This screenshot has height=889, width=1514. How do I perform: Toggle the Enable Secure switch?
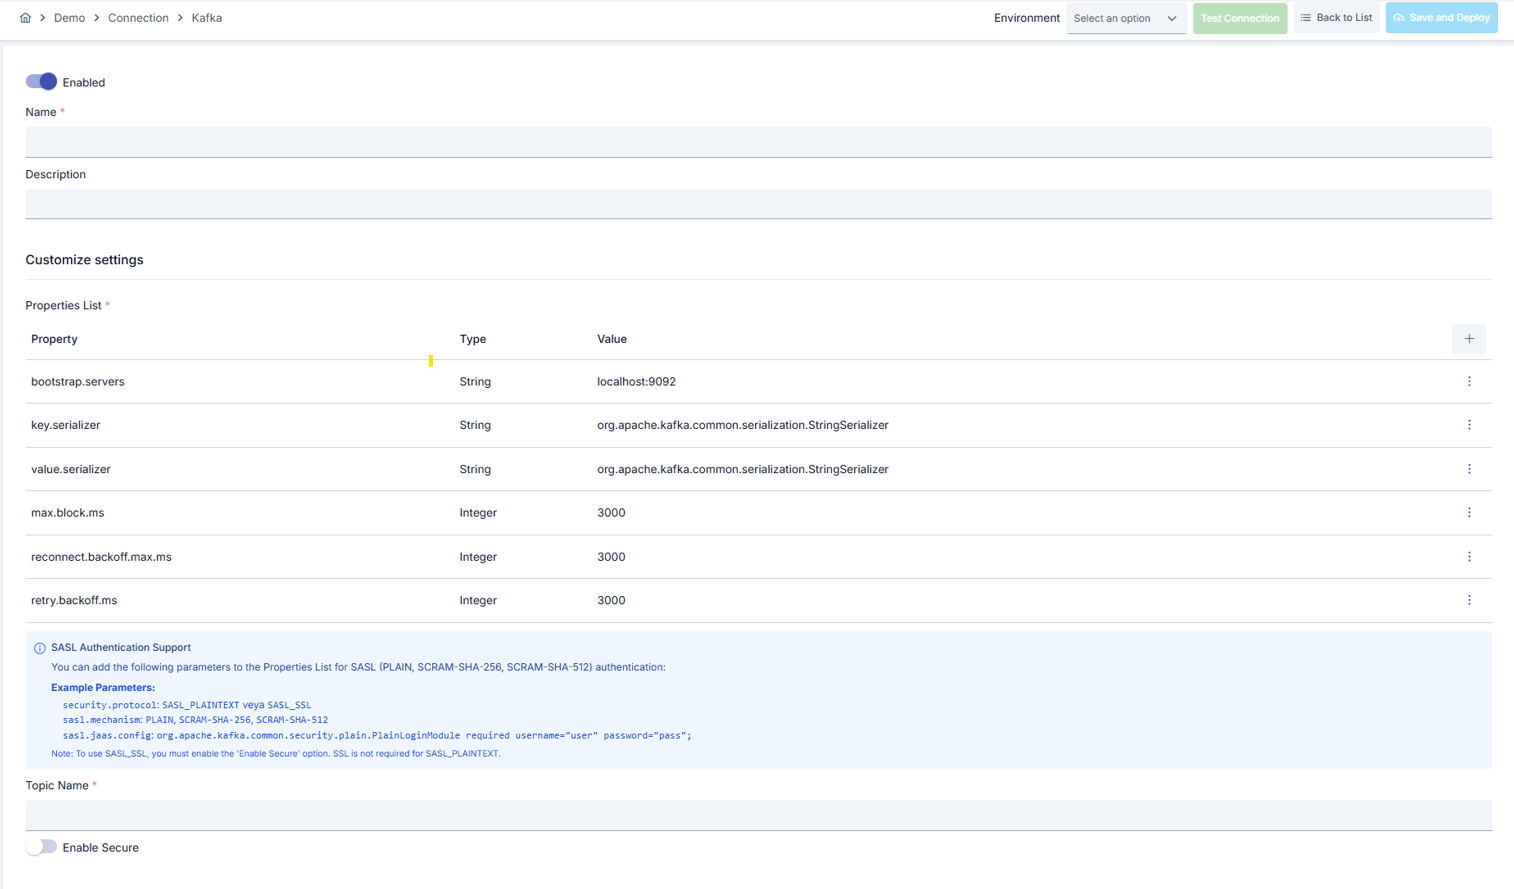click(x=41, y=847)
